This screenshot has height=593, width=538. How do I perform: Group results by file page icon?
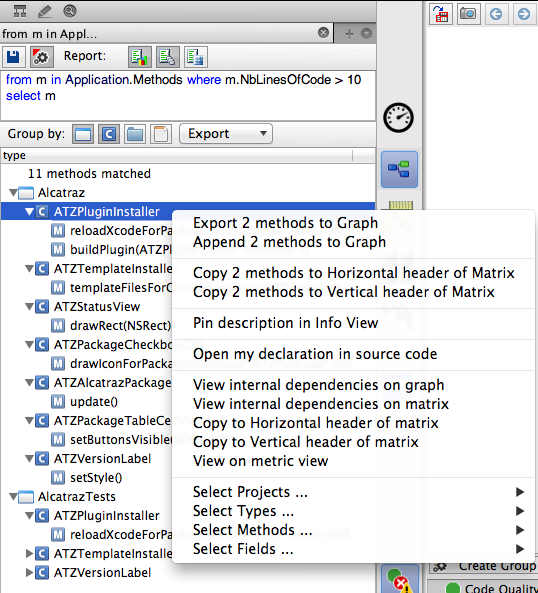click(x=161, y=134)
